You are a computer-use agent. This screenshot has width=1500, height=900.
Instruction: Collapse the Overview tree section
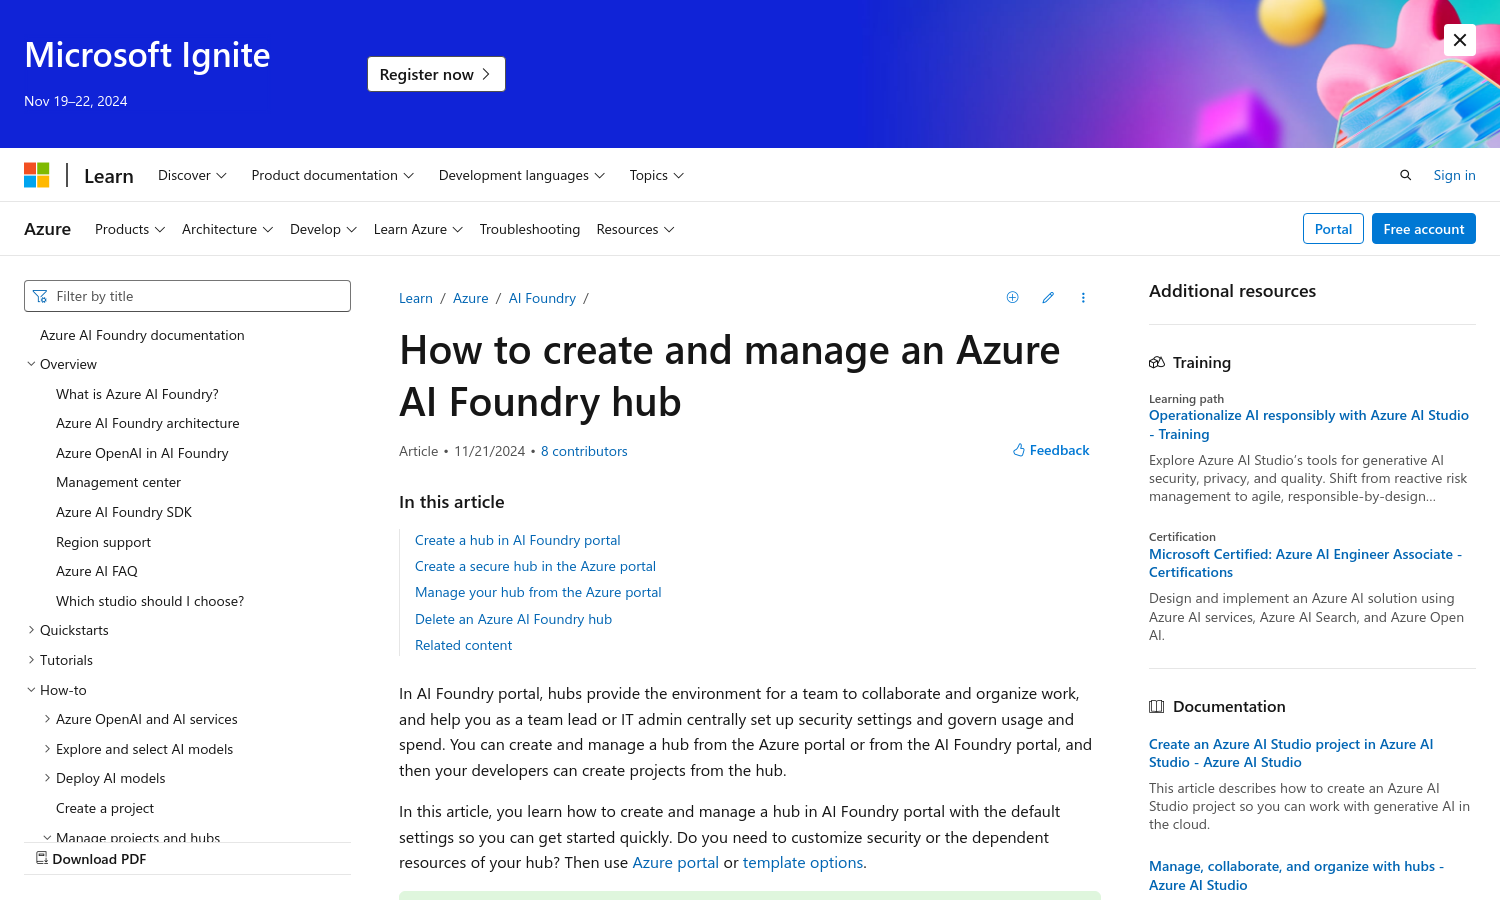pyautogui.click(x=31, y=364)
